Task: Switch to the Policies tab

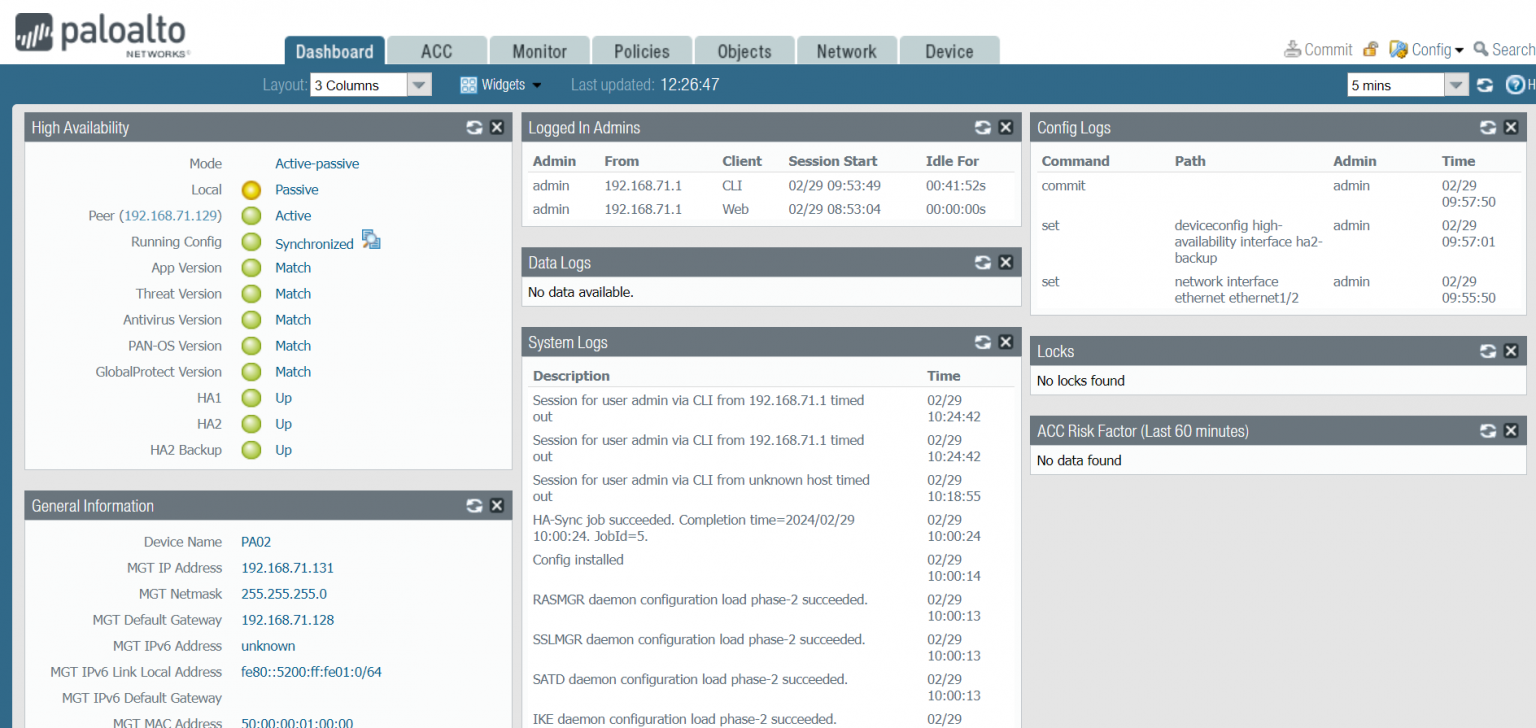Action: pos(641,50)
